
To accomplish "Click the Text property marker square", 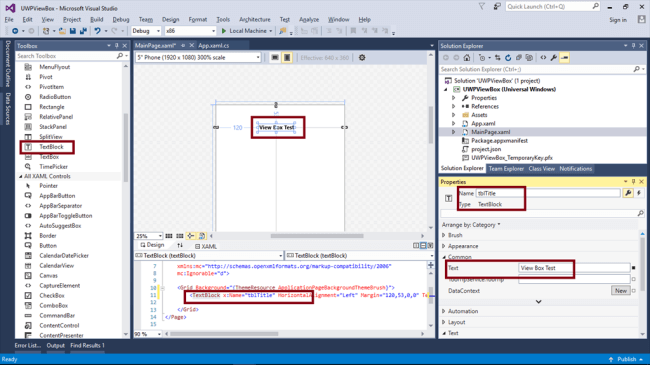I will (x=633, y=268).
